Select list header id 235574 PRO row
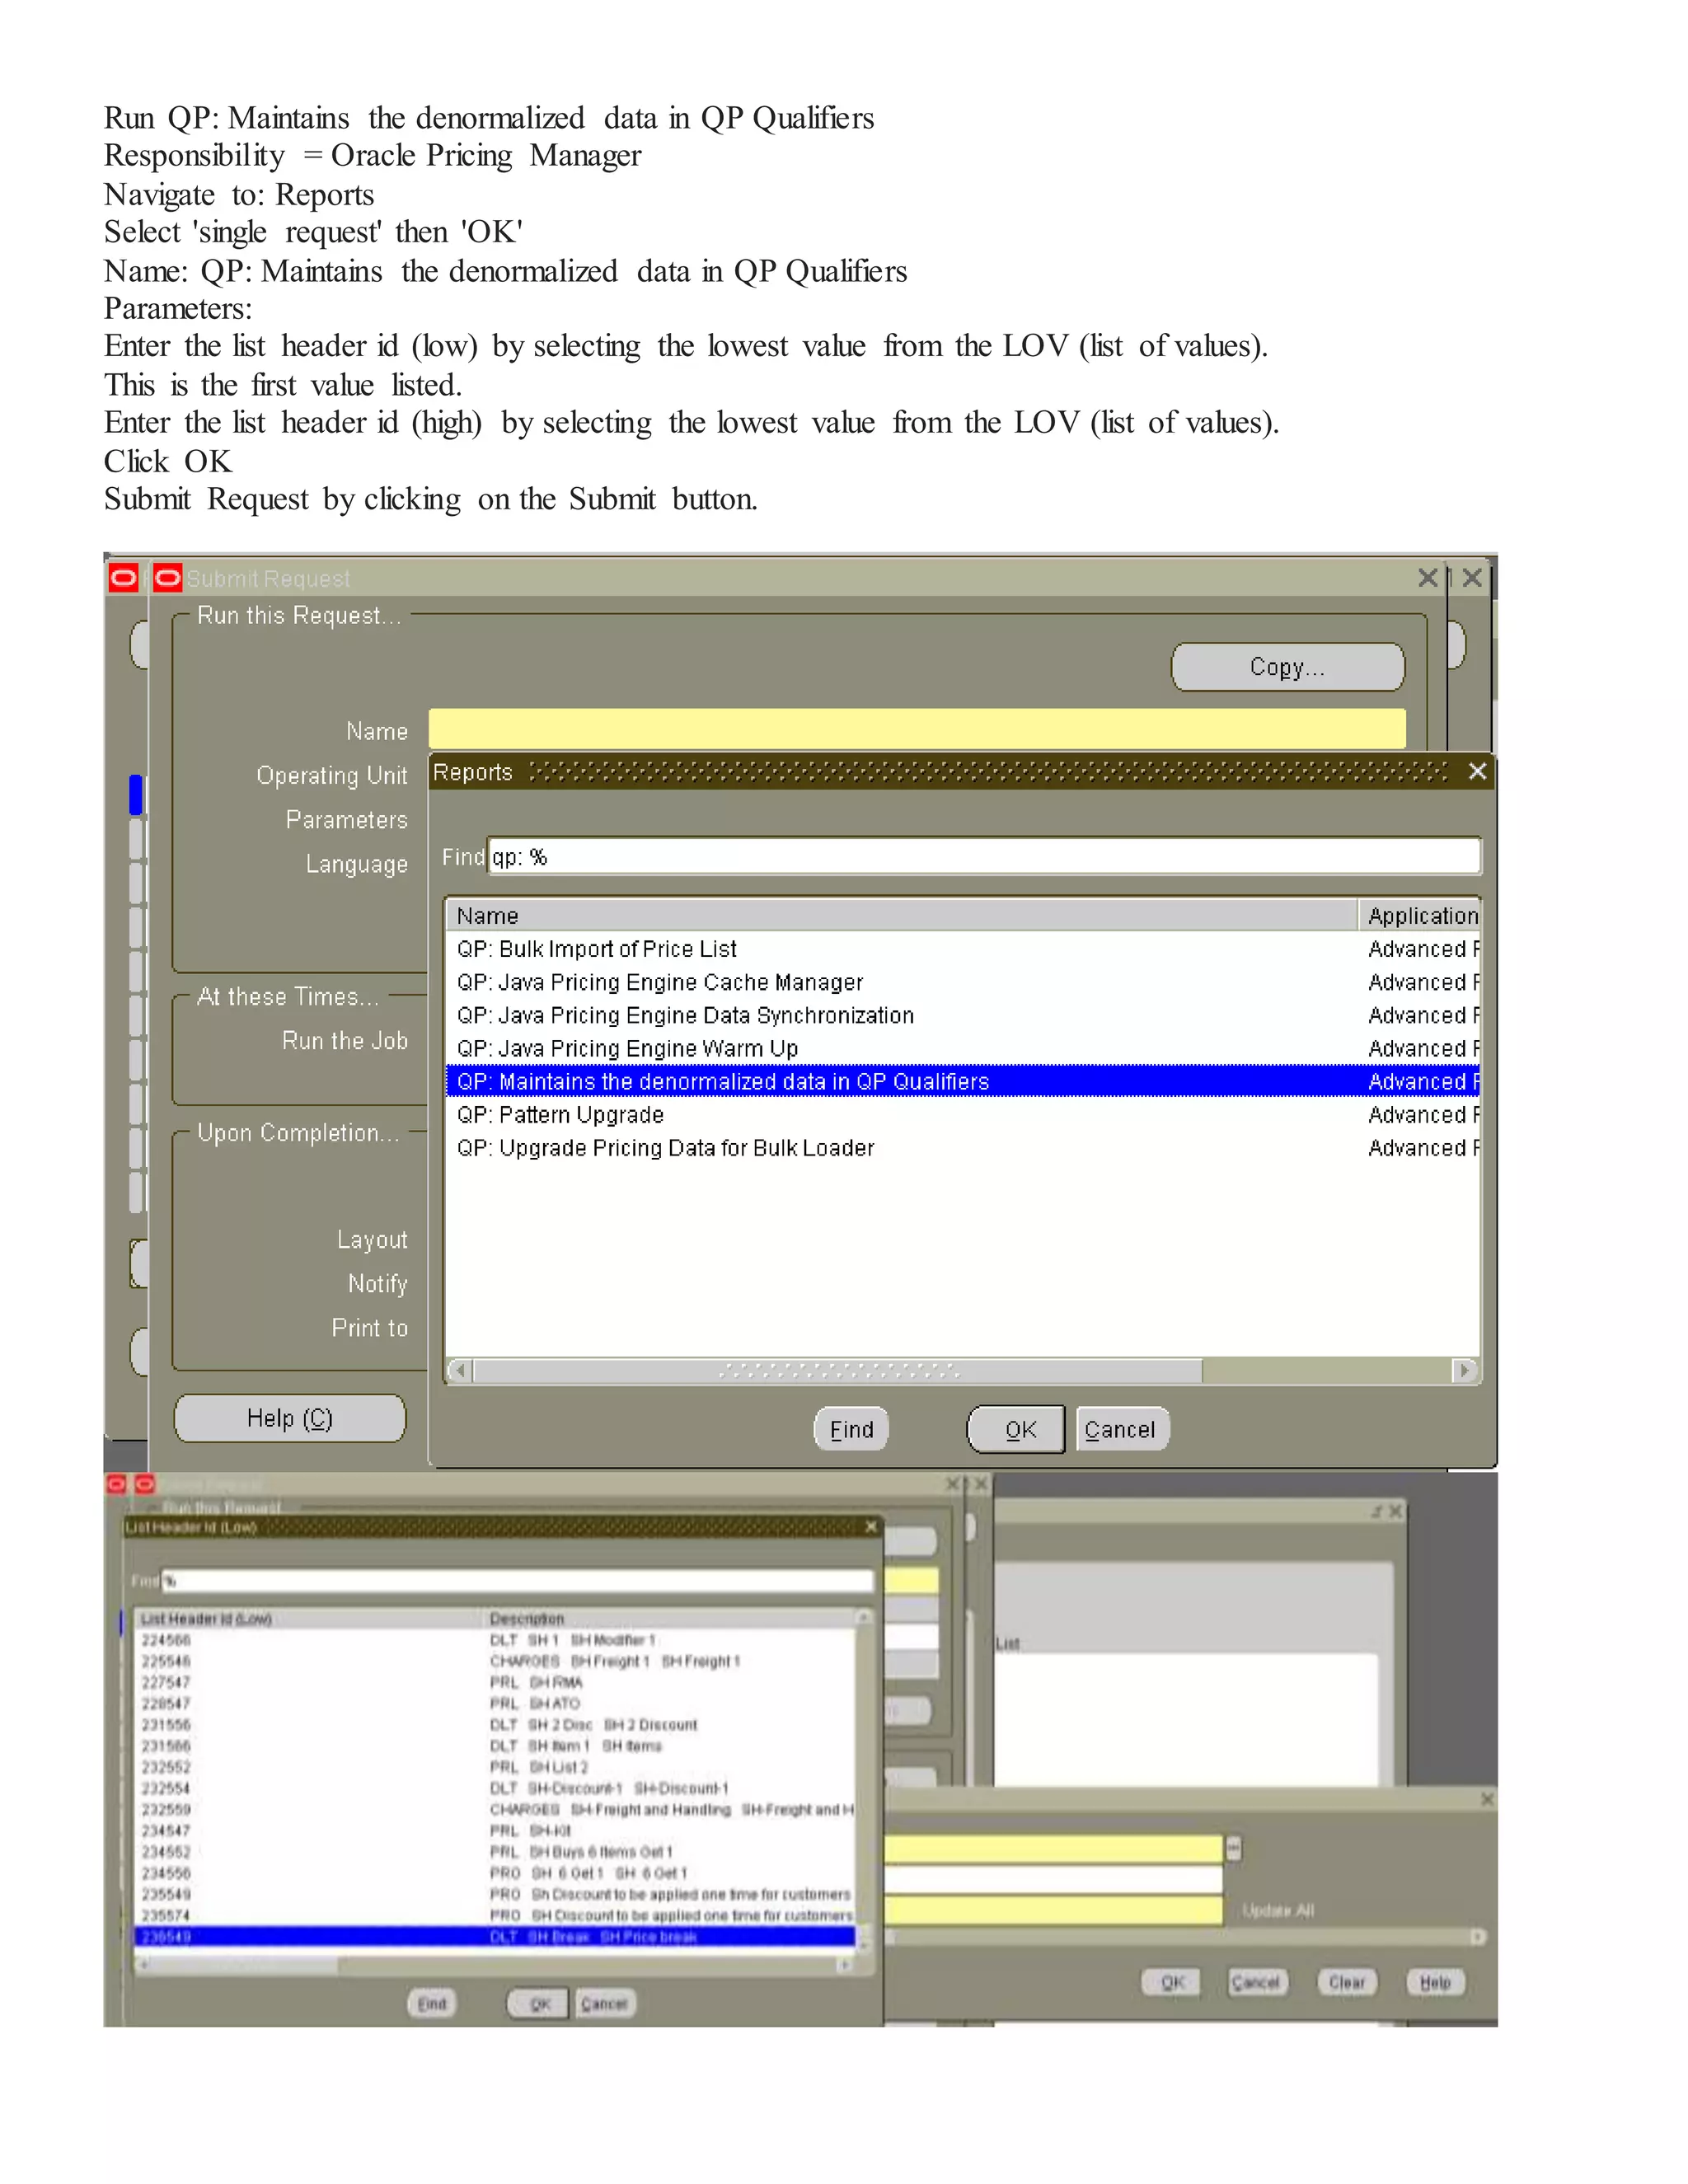Viewport: 1688px width, 2184px height. 495,1915
